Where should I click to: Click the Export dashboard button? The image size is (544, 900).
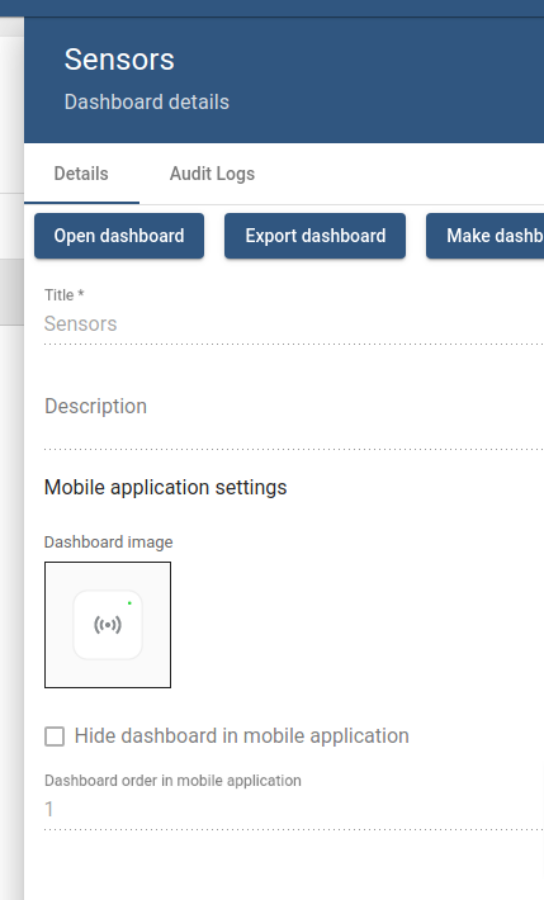click(315, 236)
